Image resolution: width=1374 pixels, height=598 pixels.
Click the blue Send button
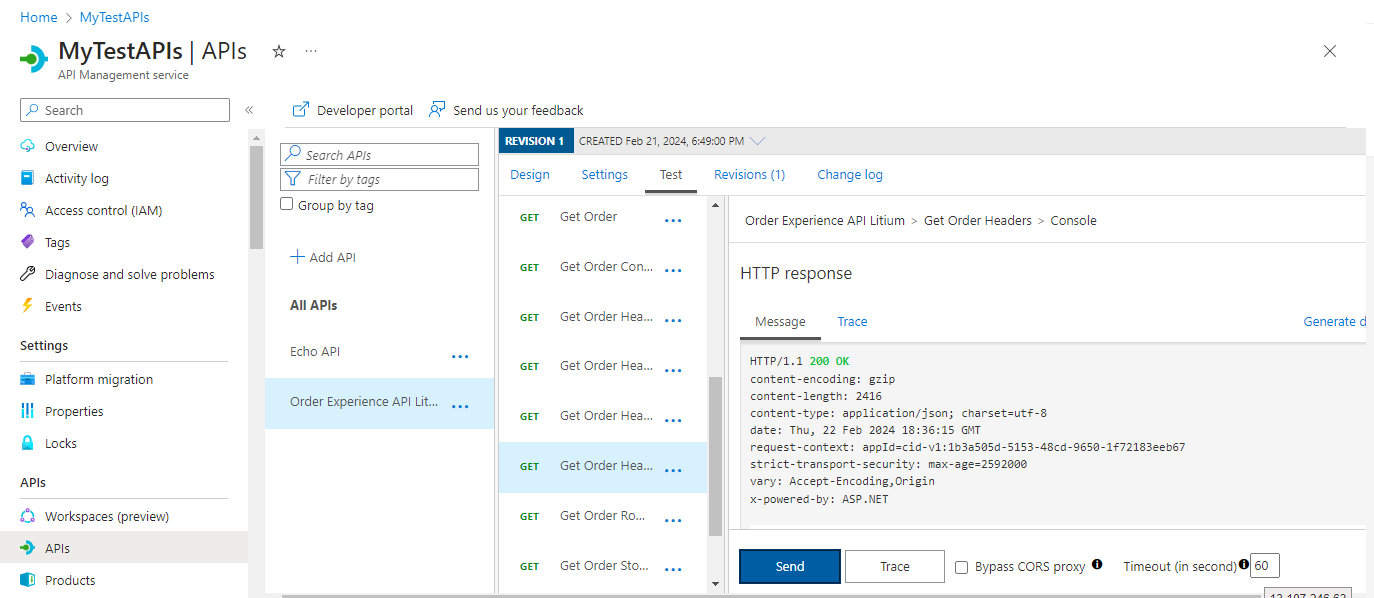[x=790, y=566]
